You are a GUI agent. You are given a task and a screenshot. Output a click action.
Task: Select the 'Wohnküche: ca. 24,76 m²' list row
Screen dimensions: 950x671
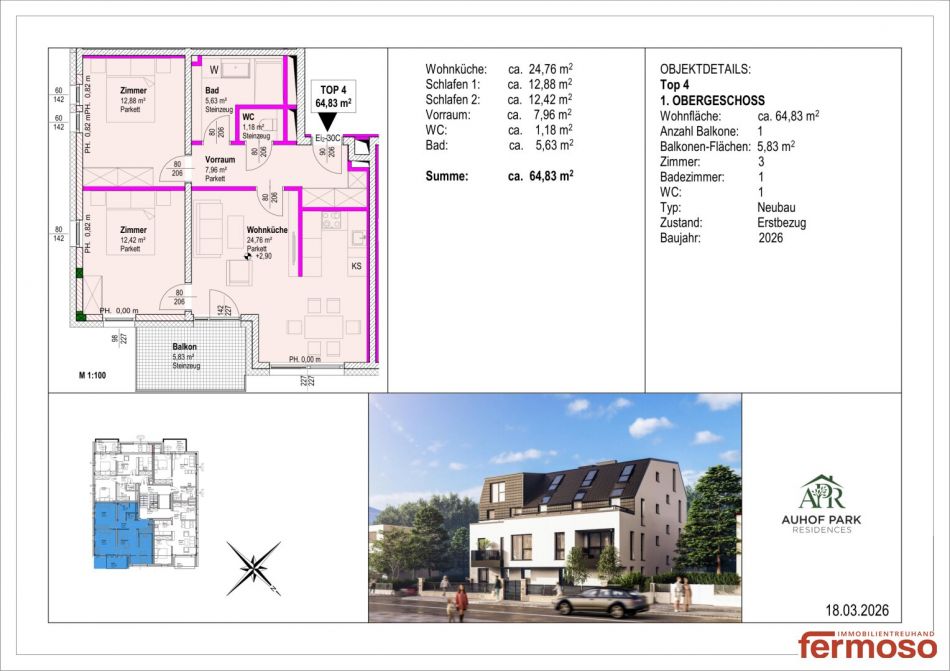(x=499, y=68)
